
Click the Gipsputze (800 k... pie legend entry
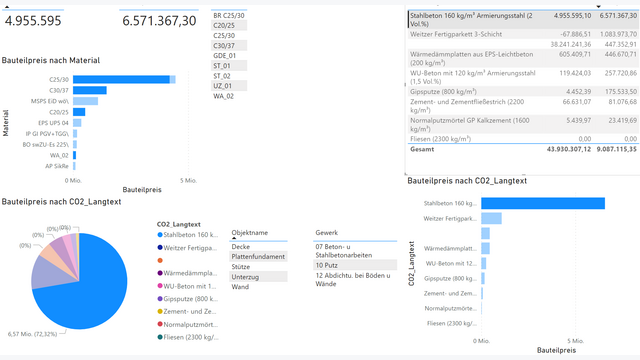(188, 299)
